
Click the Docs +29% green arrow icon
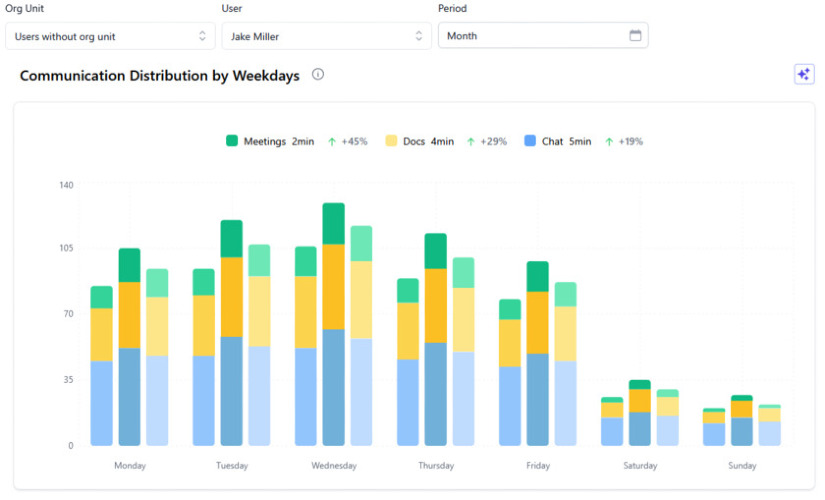pos(471,142)
